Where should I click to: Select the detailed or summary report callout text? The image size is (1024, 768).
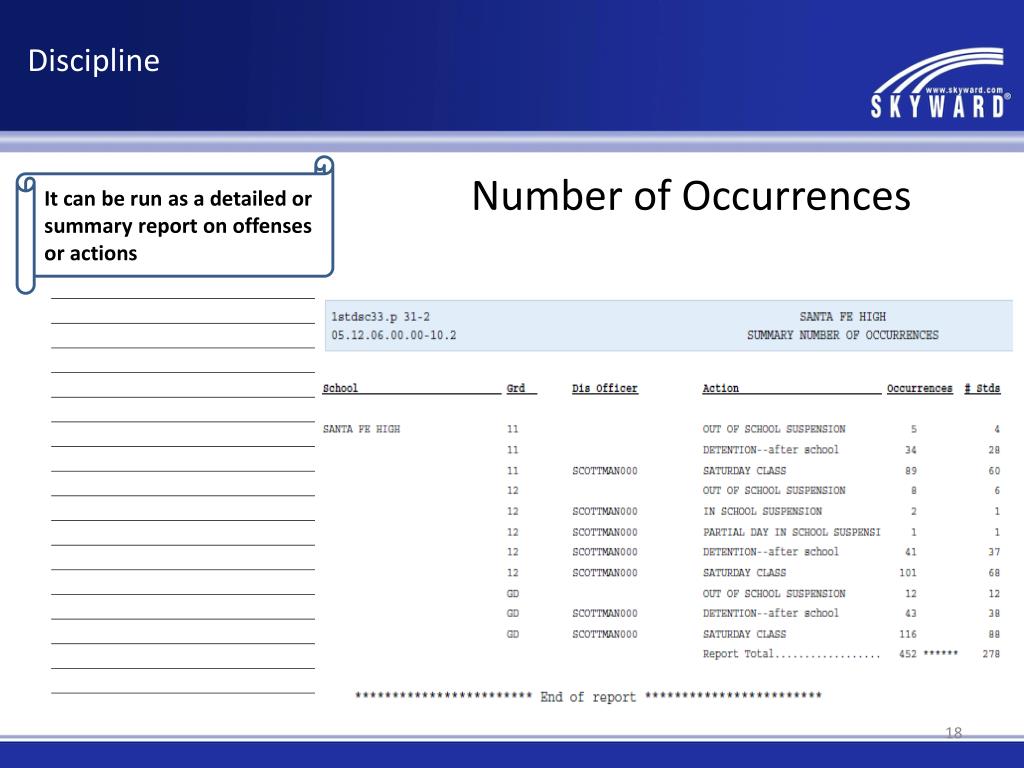pos(178,226)
